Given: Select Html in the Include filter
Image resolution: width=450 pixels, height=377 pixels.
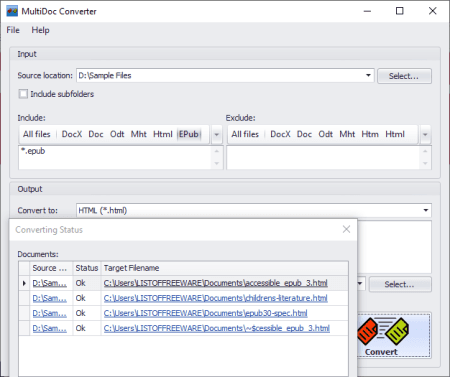Looking at the screenshot, I should click(163, 134).
